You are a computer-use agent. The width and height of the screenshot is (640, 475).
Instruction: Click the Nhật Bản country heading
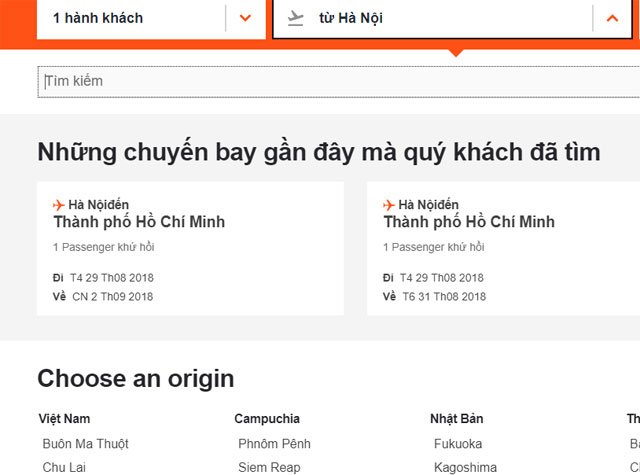point(456,419)
